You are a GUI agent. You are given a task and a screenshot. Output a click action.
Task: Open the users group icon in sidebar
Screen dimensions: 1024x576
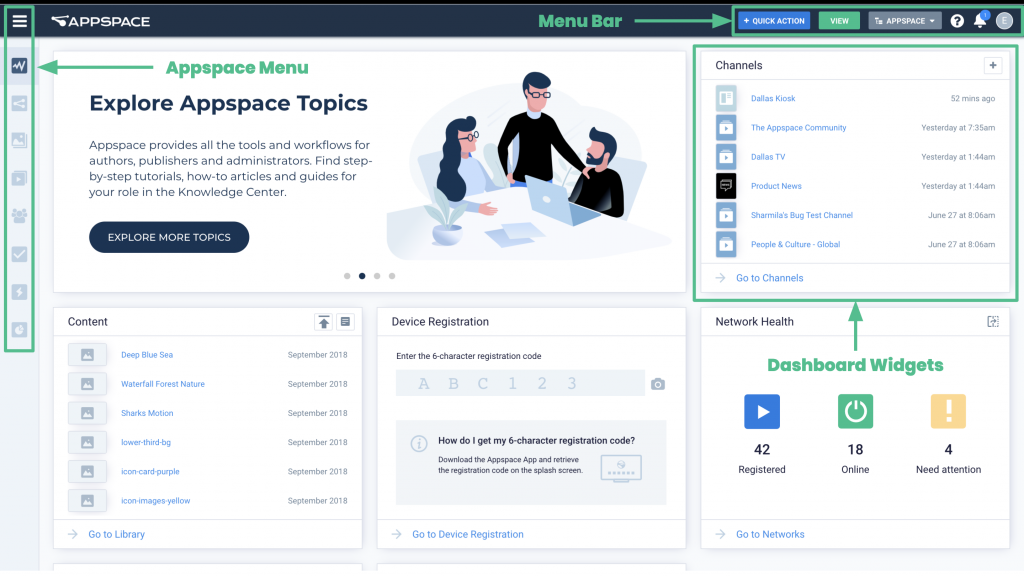pos(19,216)
